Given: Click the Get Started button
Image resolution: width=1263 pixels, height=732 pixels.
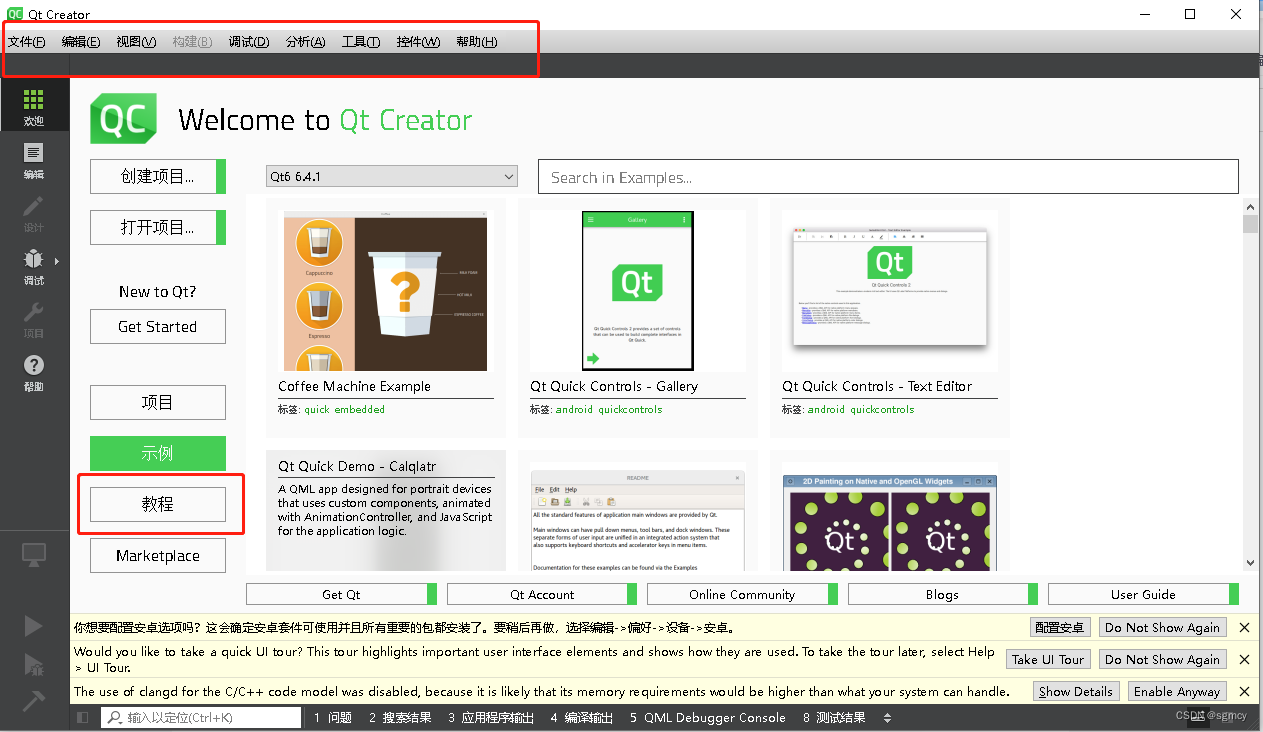Looking at the screenshot, I should pyautogui.click(x=158, y=327).
